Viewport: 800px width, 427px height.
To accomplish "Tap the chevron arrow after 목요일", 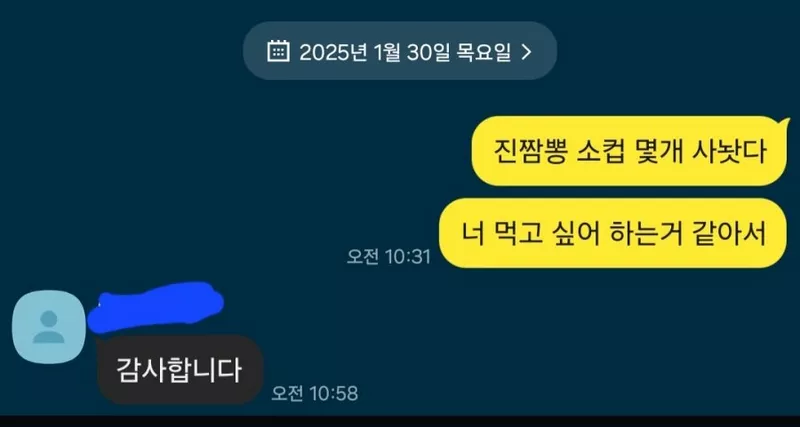I will (x=527, y=52).
